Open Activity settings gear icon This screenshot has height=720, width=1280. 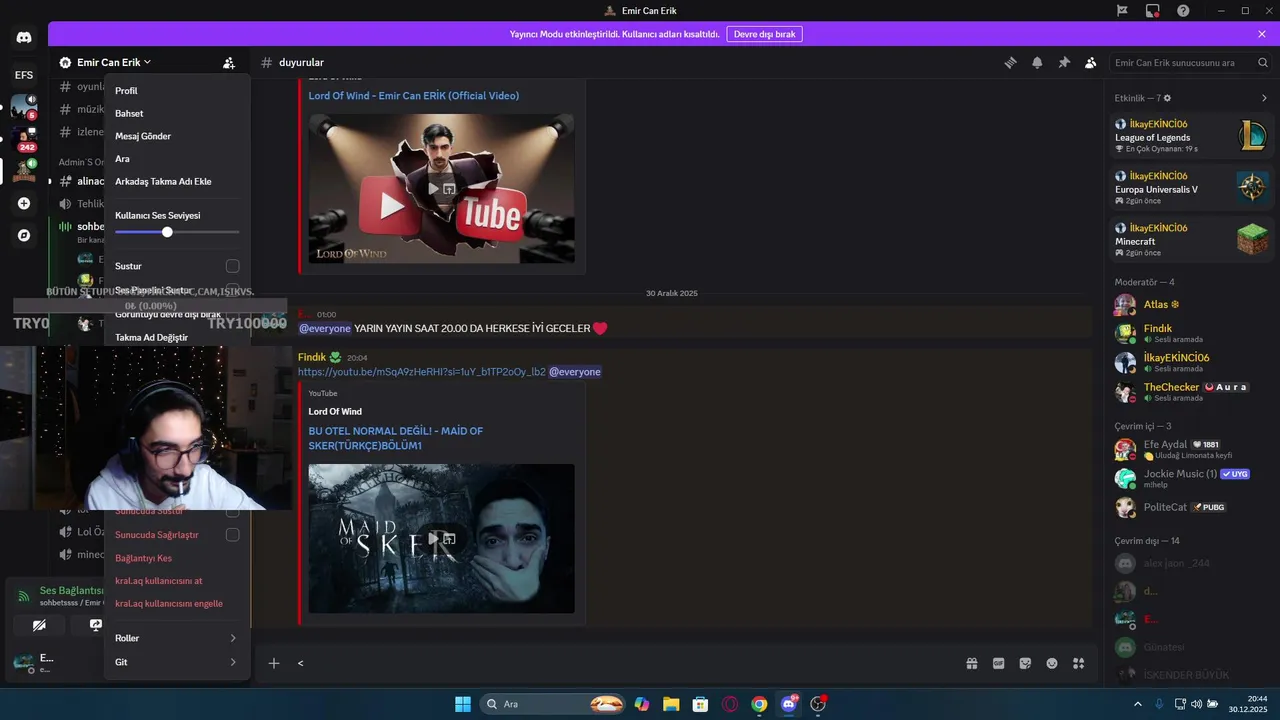tap(1167, 98)
